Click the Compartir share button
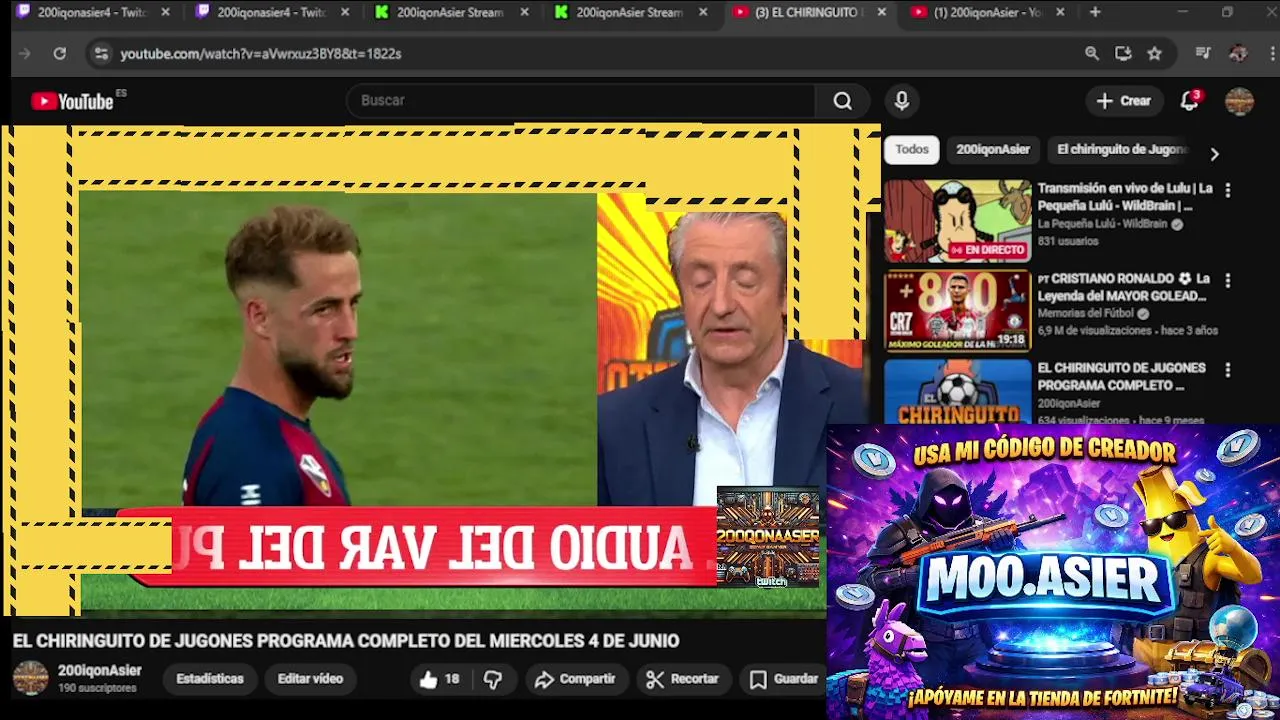 point(575,679)
